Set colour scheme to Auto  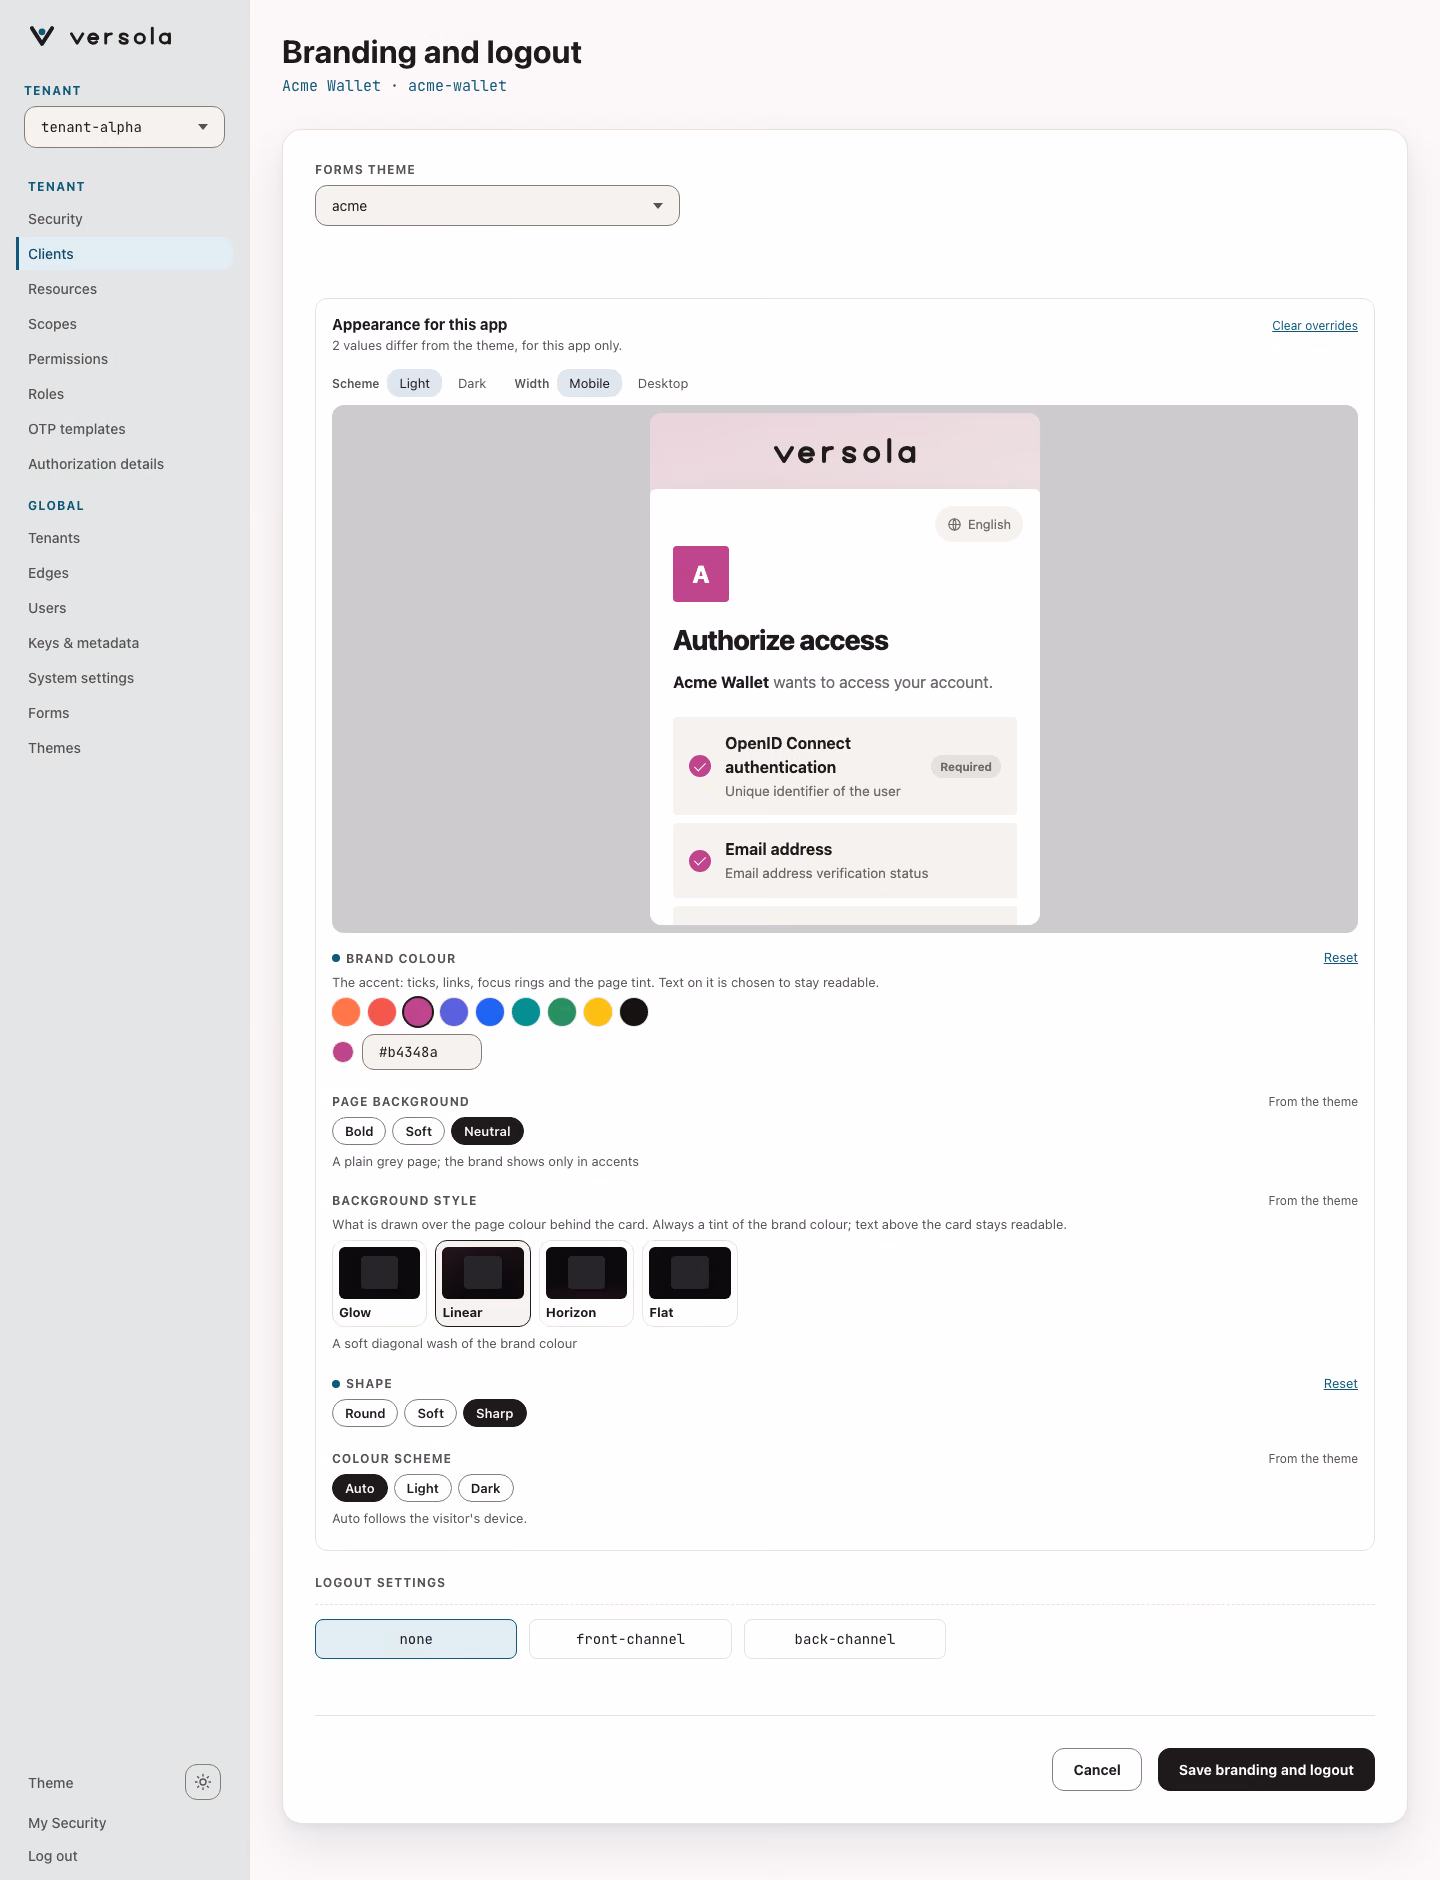360,1489
